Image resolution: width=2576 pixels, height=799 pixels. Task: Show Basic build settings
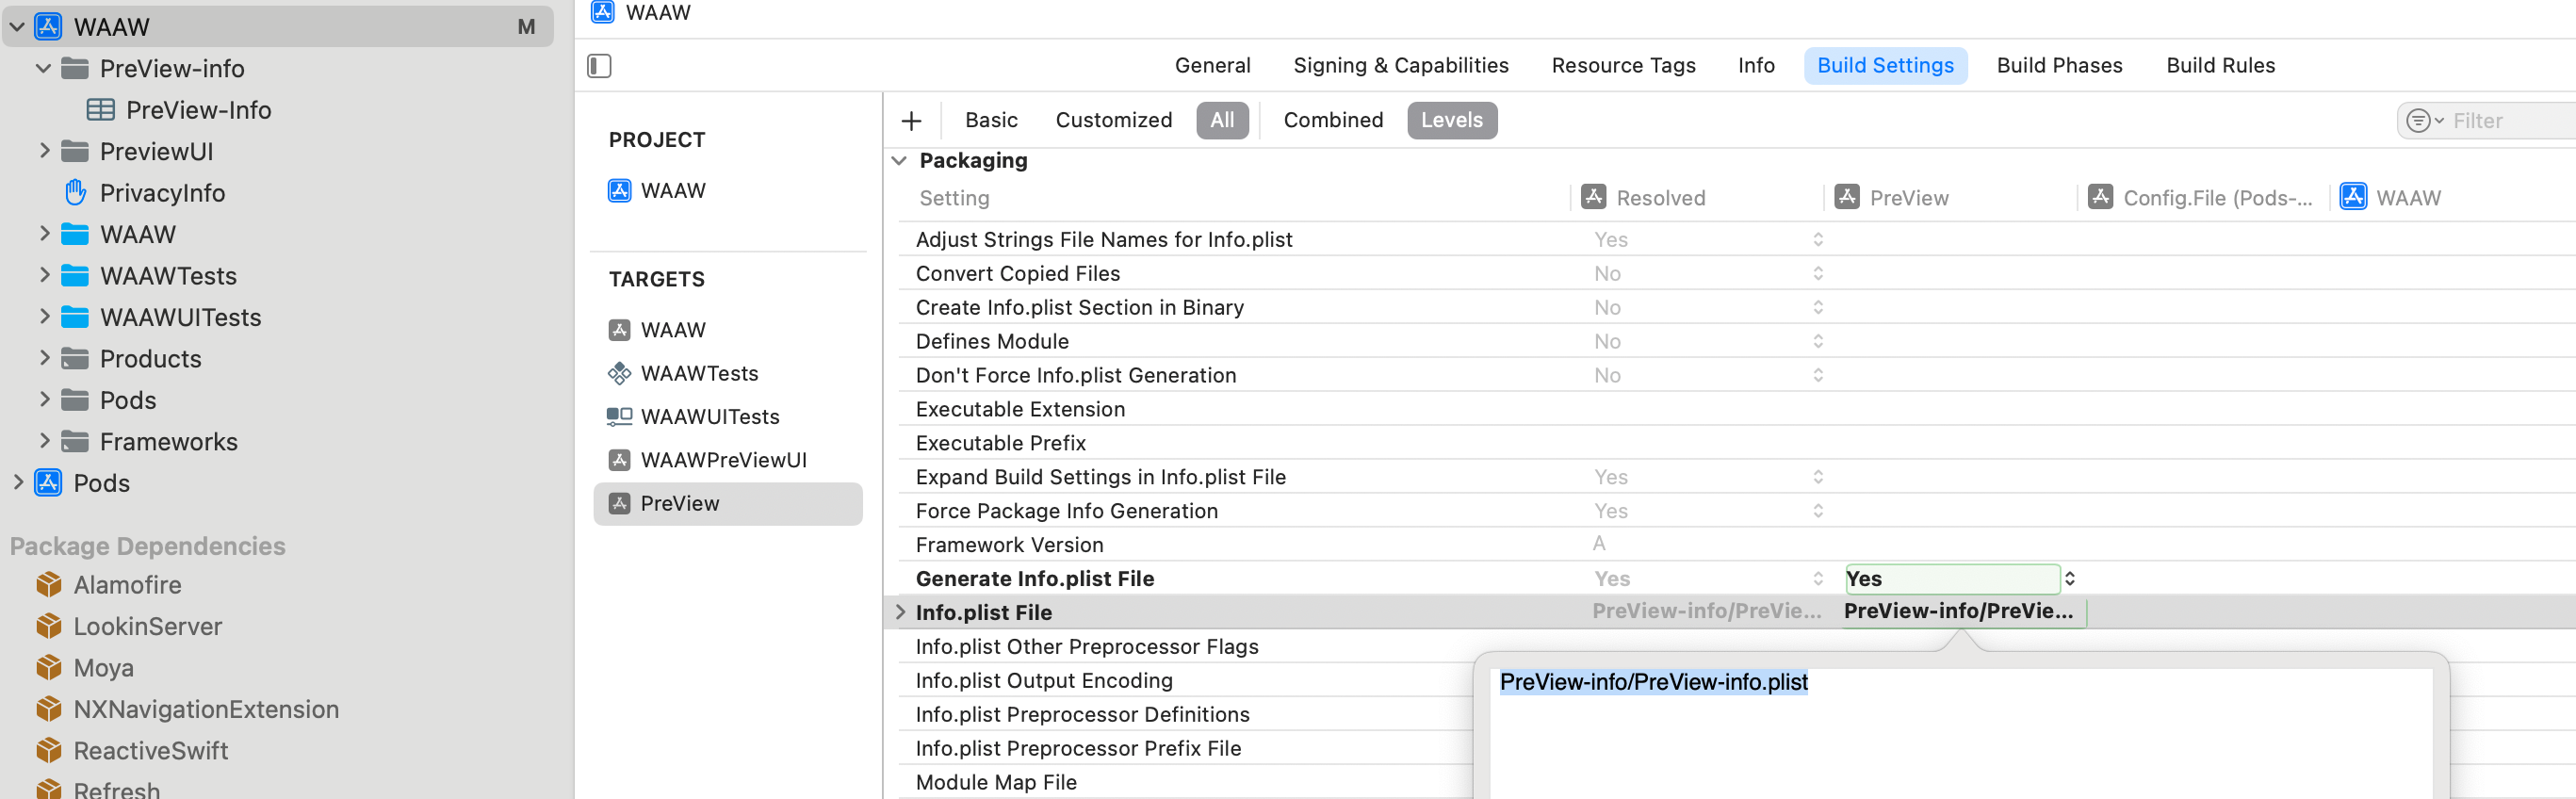pyautogui.click(x=991, y=121)
